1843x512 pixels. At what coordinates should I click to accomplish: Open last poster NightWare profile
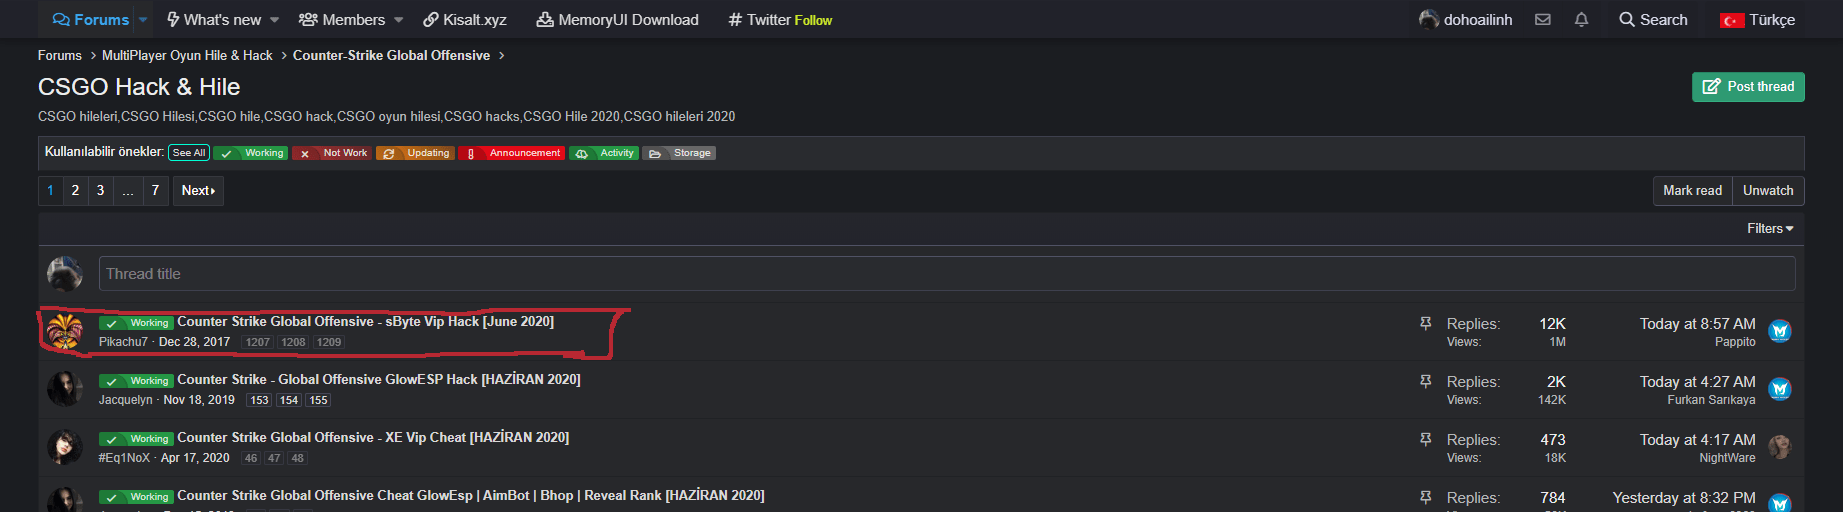click(x=1727, y=458)
